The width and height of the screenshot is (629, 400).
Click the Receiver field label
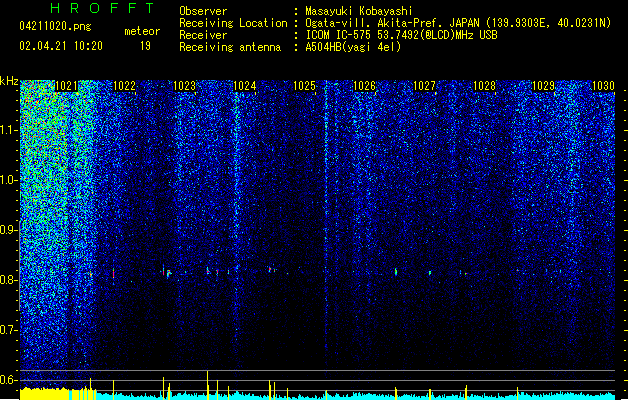[x=203, y=35]
